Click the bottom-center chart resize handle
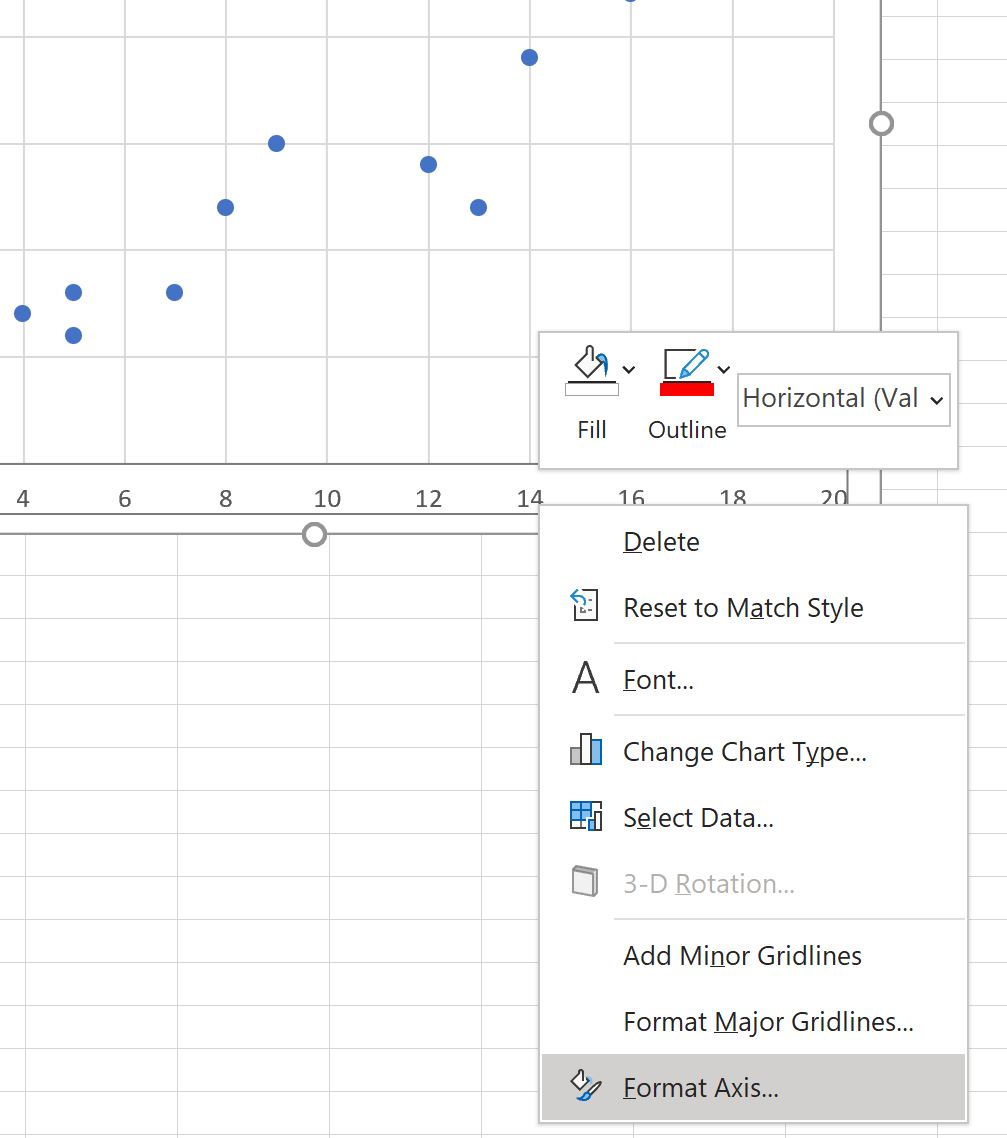 pyautogui.click(x=313, y=535)
